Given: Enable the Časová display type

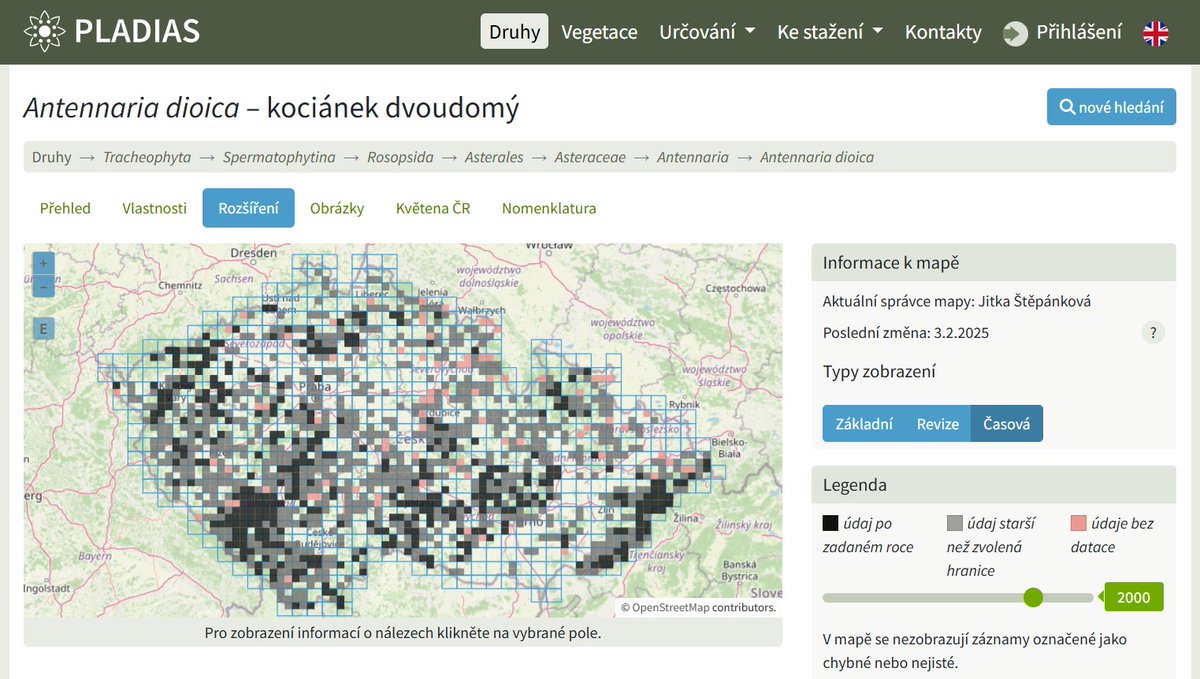Looking at the screenshot, I should (x=1007, y=423).
